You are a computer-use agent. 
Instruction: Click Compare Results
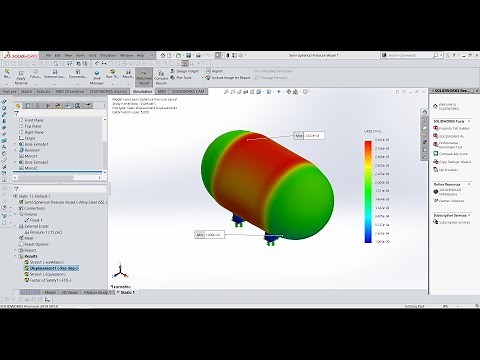161,77
